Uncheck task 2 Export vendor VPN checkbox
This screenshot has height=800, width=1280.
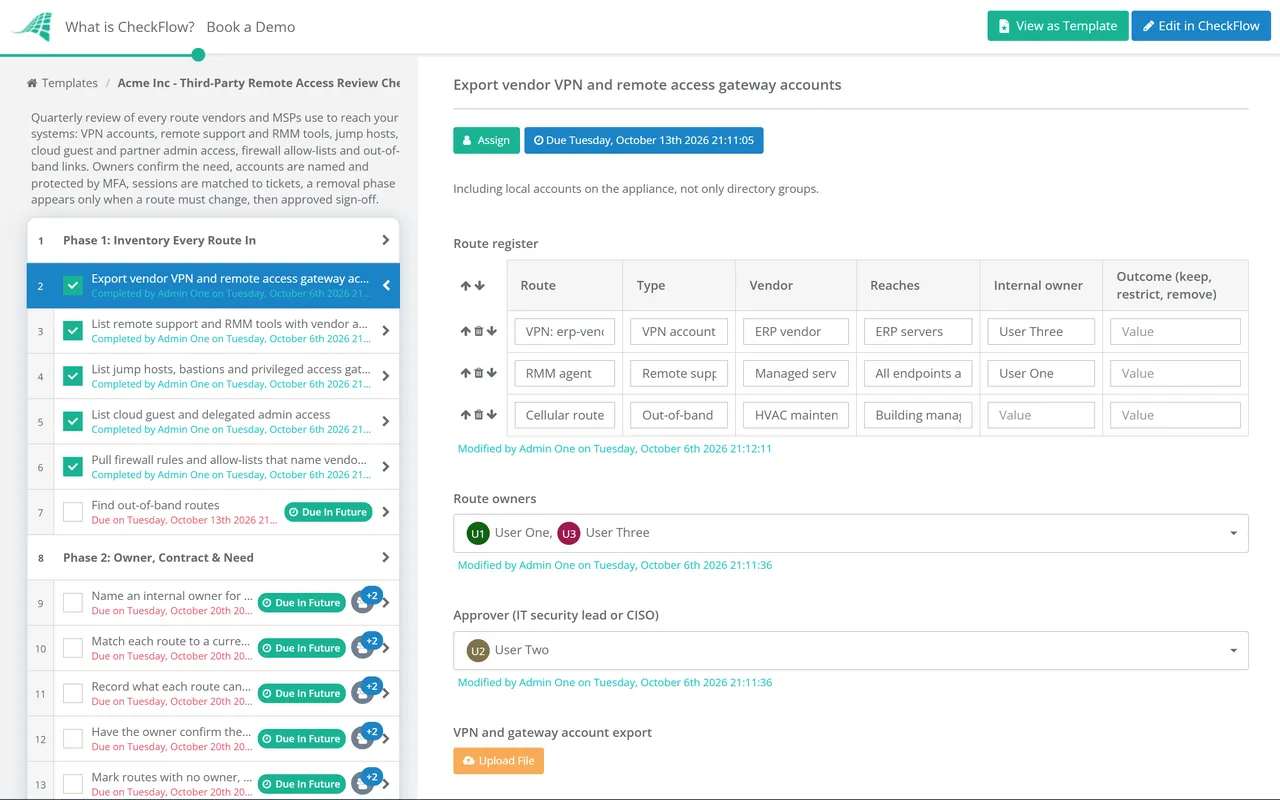point(73,286)
